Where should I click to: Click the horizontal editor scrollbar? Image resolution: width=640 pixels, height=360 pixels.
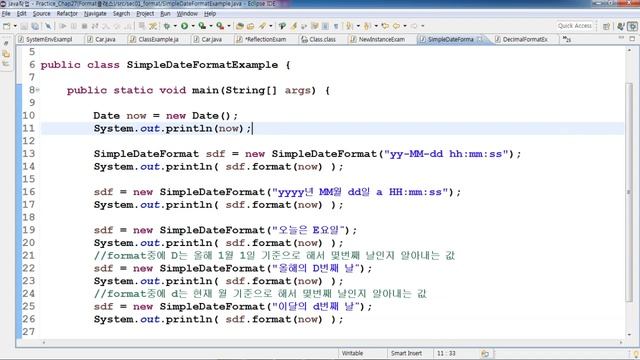click(332, 343)
